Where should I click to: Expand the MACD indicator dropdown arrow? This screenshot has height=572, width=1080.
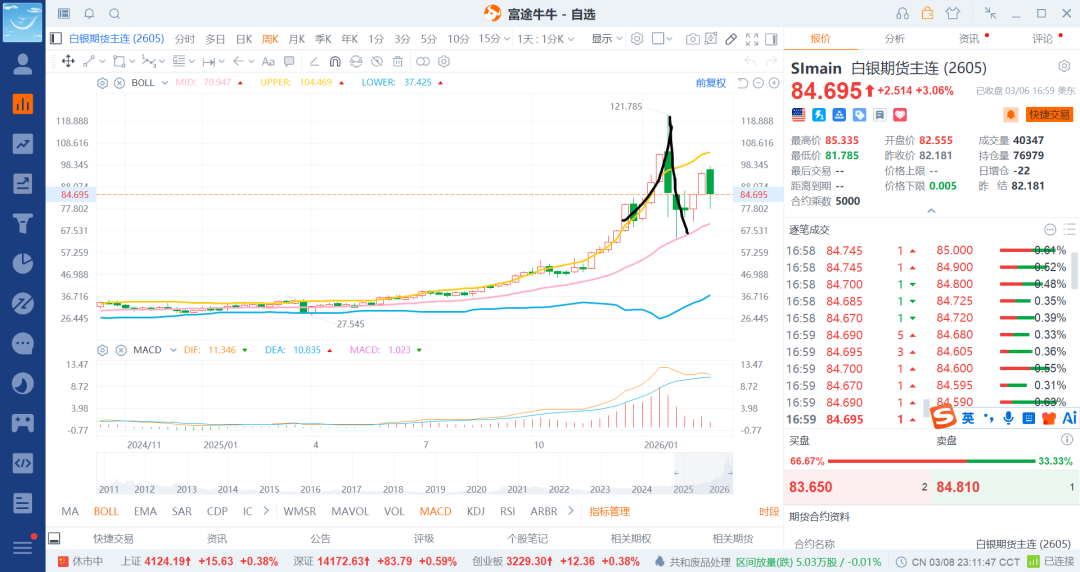(173, 350)
